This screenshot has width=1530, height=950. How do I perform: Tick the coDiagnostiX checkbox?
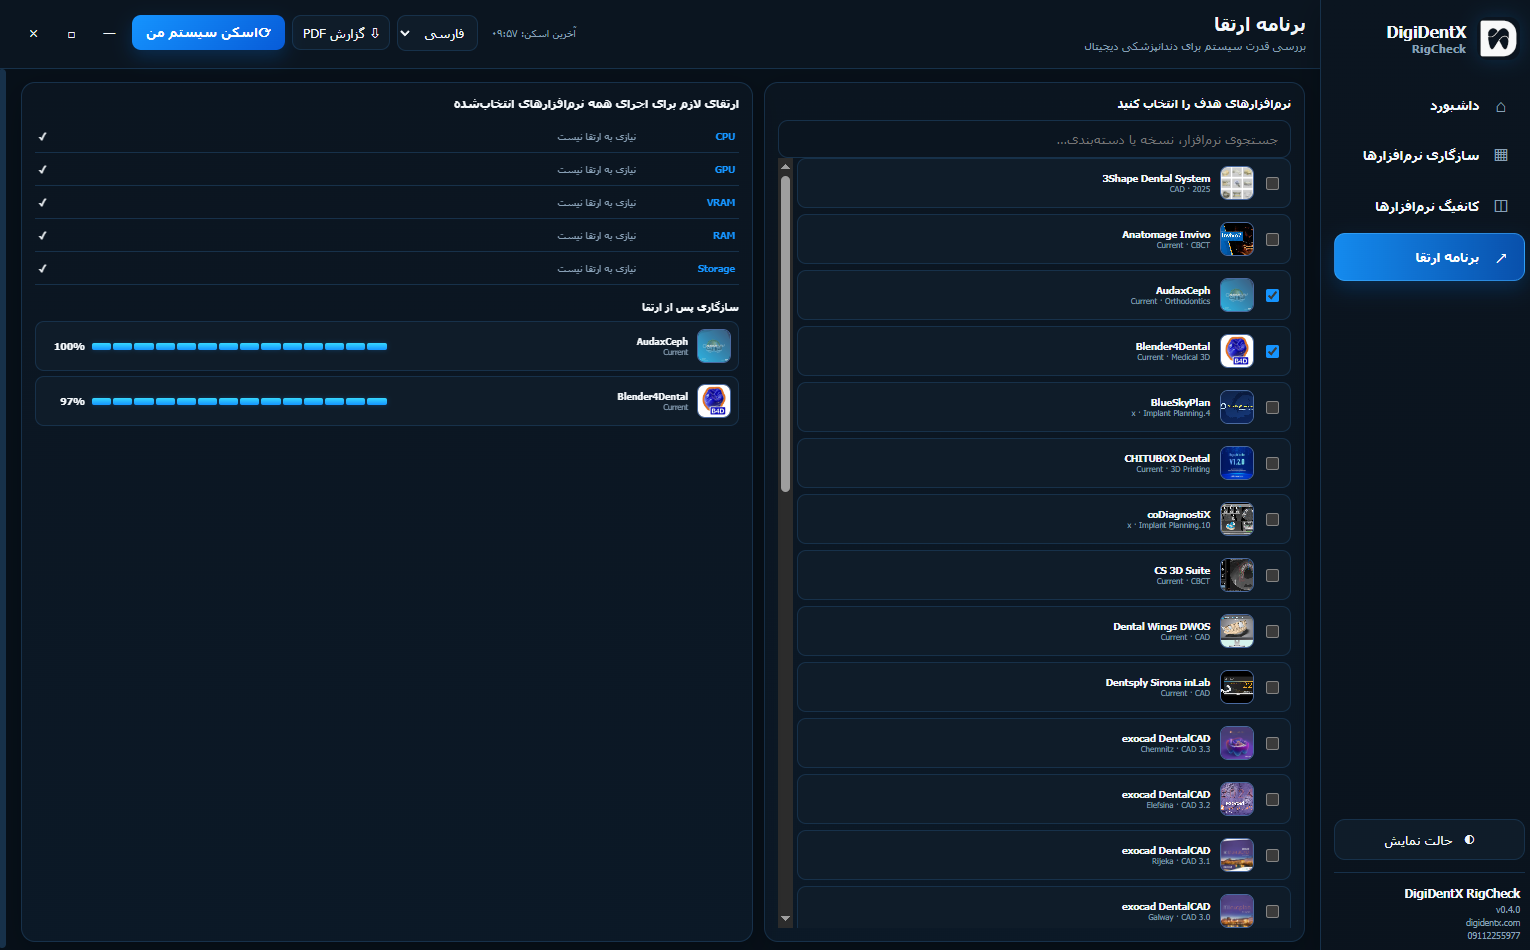(x=1272, y=519)
